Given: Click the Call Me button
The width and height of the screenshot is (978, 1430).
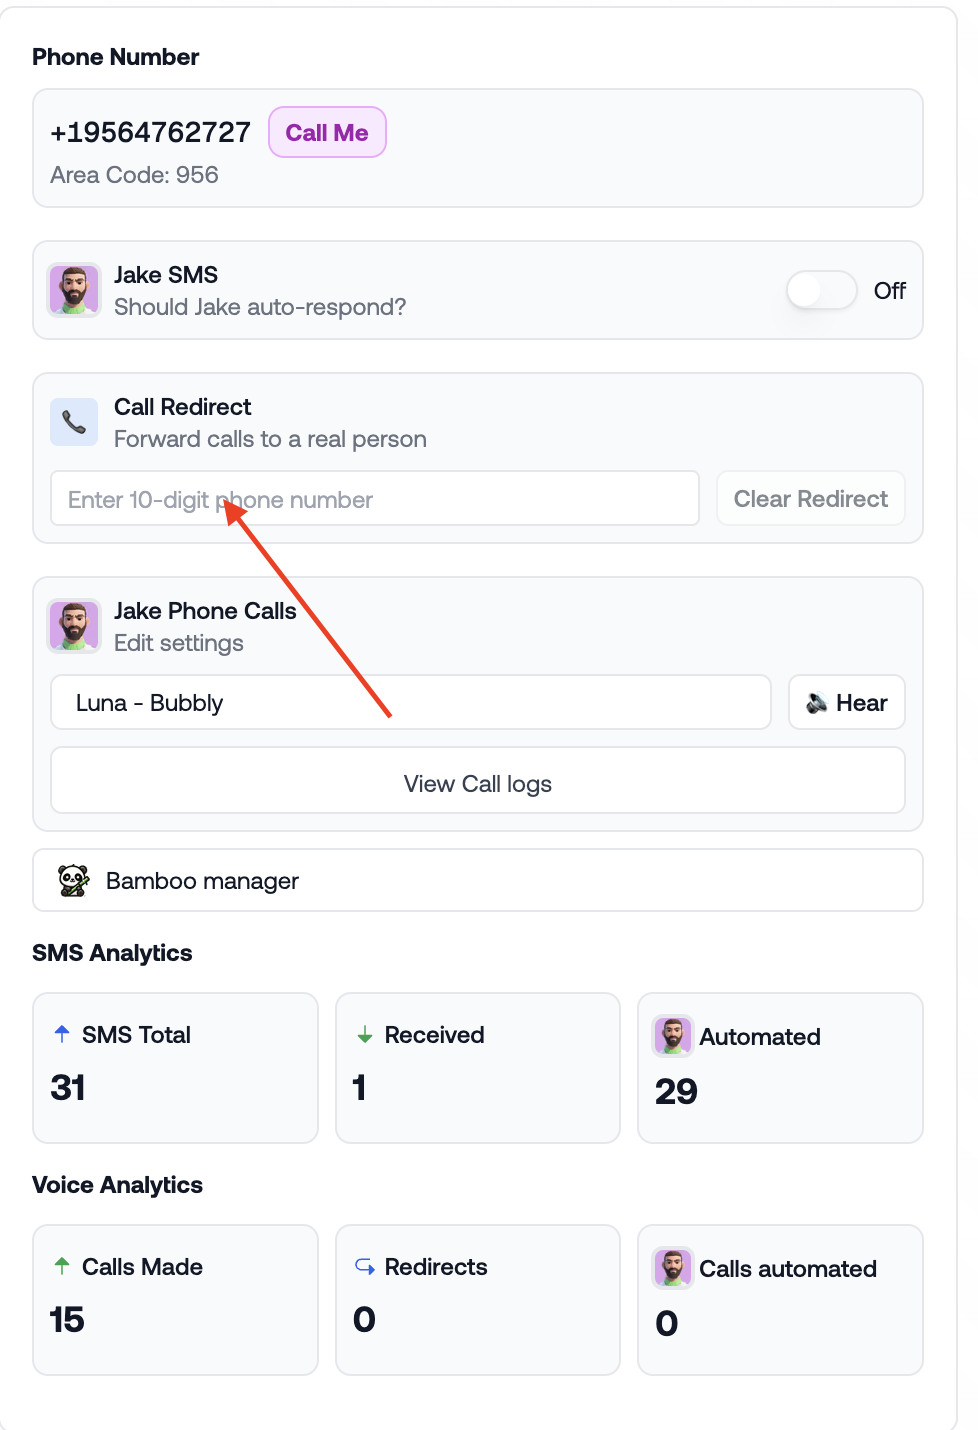Looking at the screenshot, I should point(327,132).
